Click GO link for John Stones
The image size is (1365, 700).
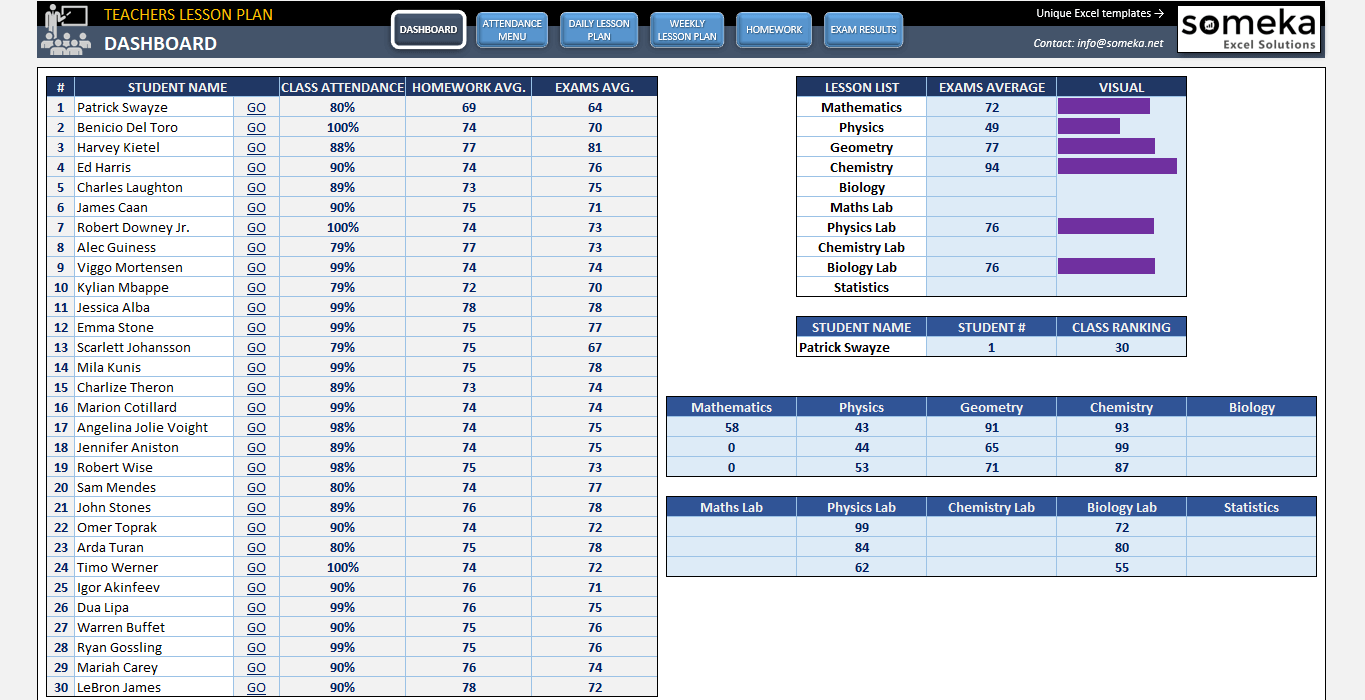256,507
